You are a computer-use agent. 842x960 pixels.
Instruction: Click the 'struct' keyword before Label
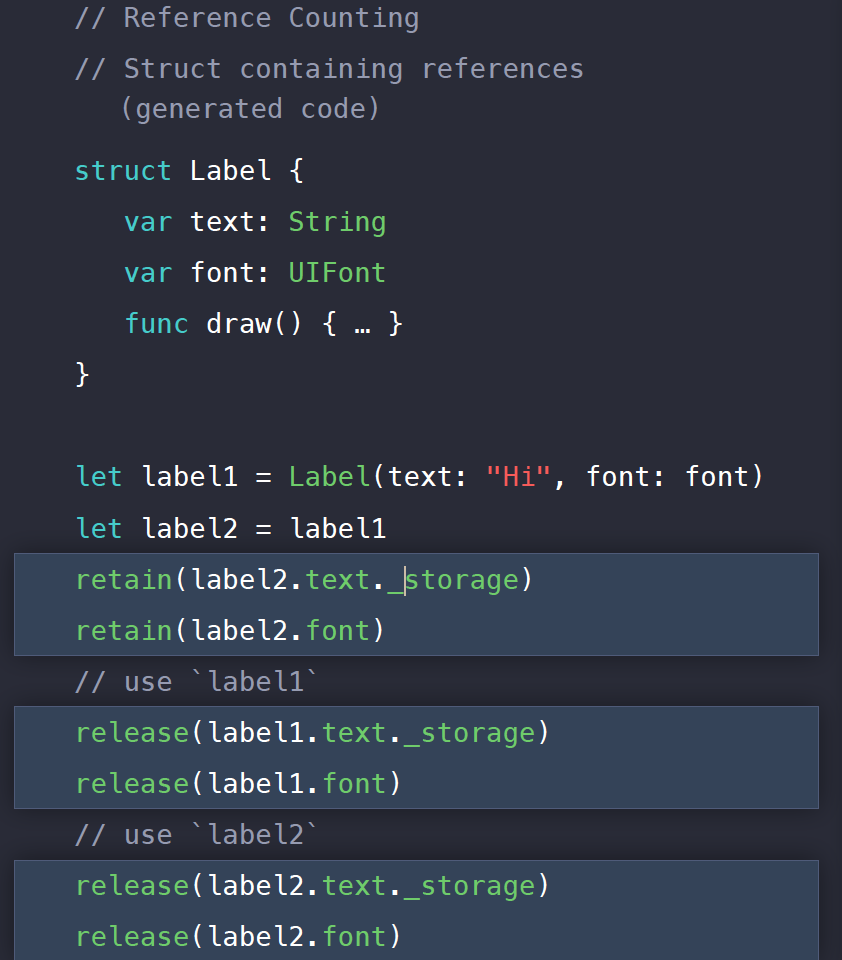point(122,171)
